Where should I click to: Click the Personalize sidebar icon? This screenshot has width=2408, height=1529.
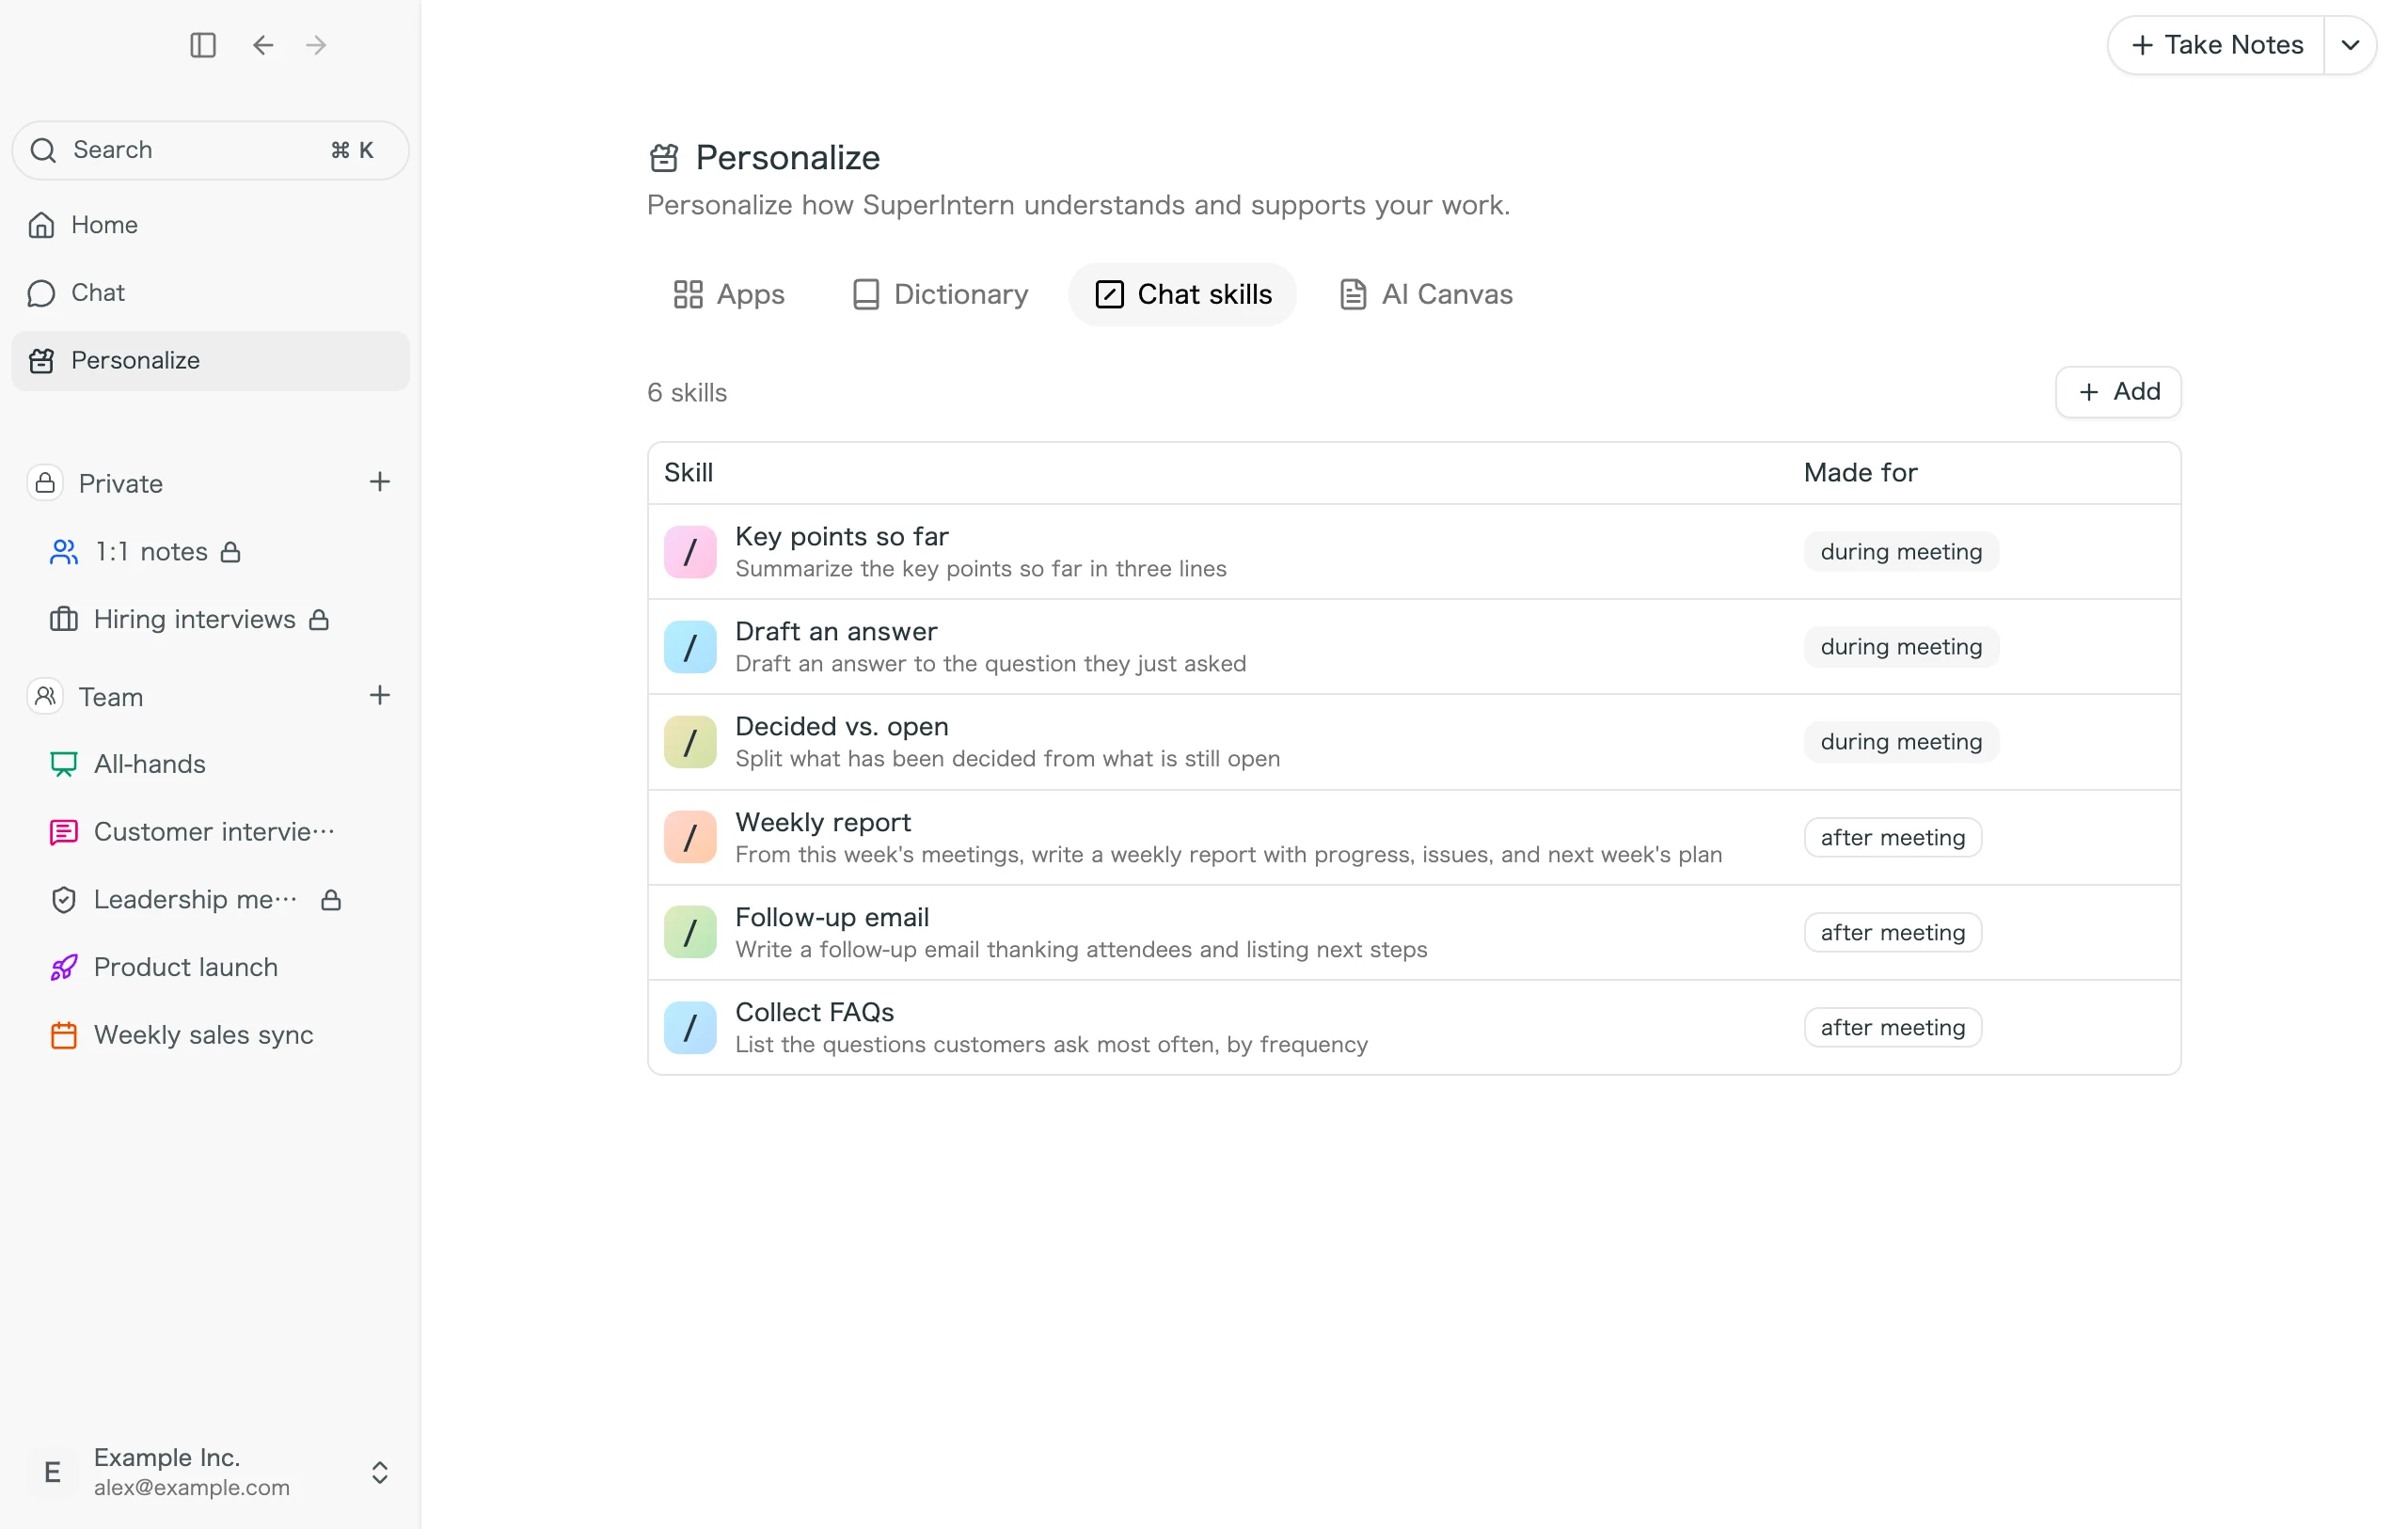coord(41,361)
